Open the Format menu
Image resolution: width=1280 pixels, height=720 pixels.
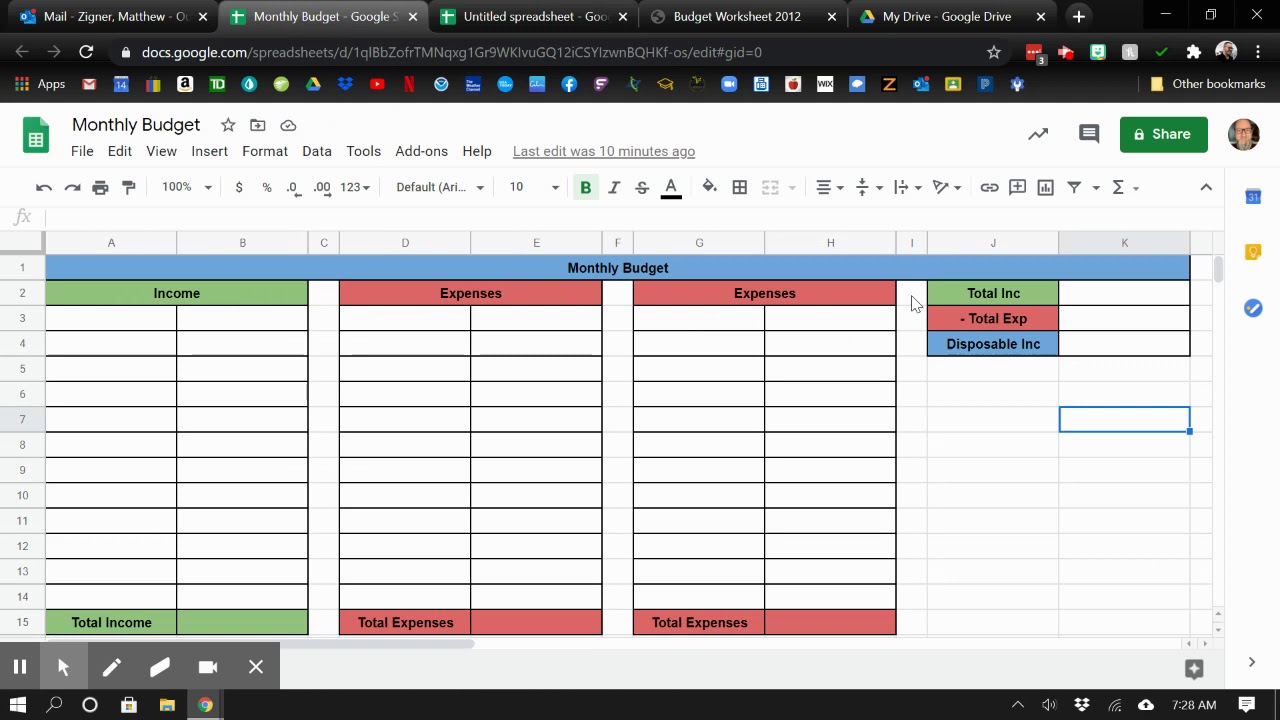(265, 151)
